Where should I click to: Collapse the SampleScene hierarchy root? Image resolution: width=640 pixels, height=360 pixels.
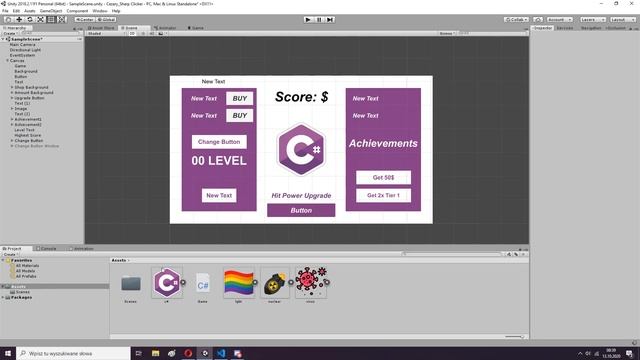pyautogui.click(x=3, y=39)
